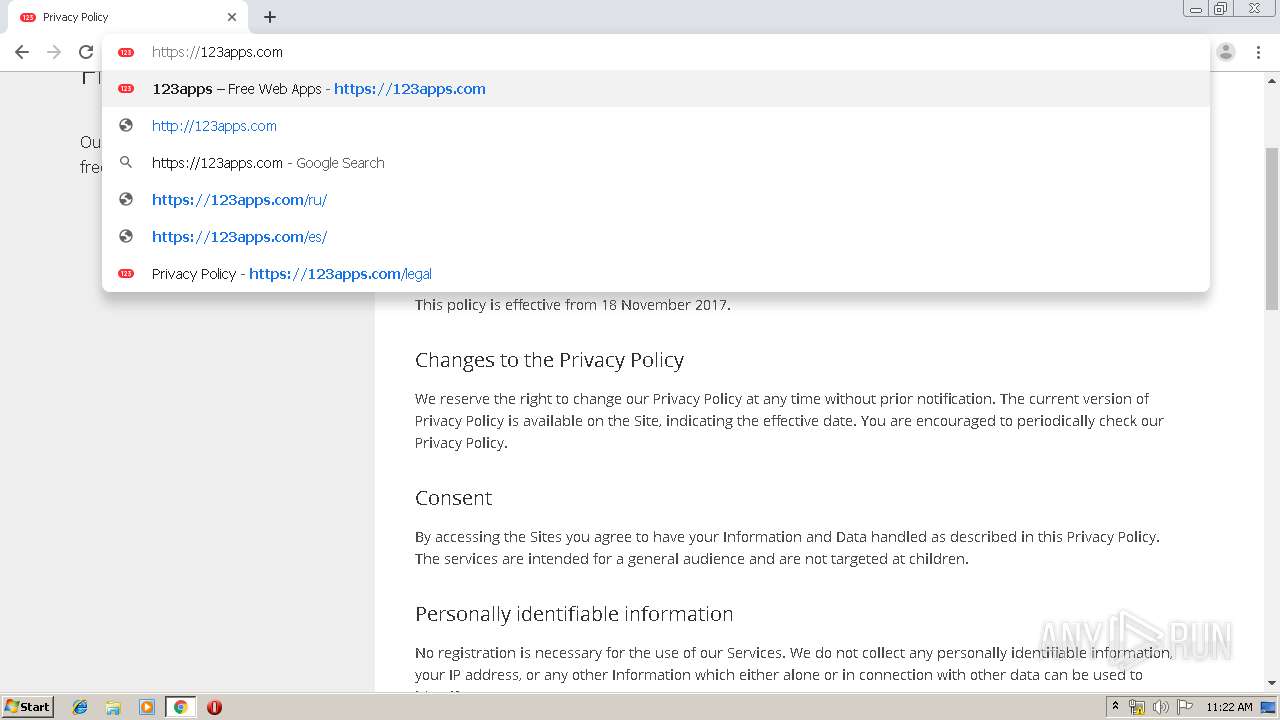Select the 123apps – Free Web Apps suggestion
The image size is (1280, 720).
coord(318,89)
